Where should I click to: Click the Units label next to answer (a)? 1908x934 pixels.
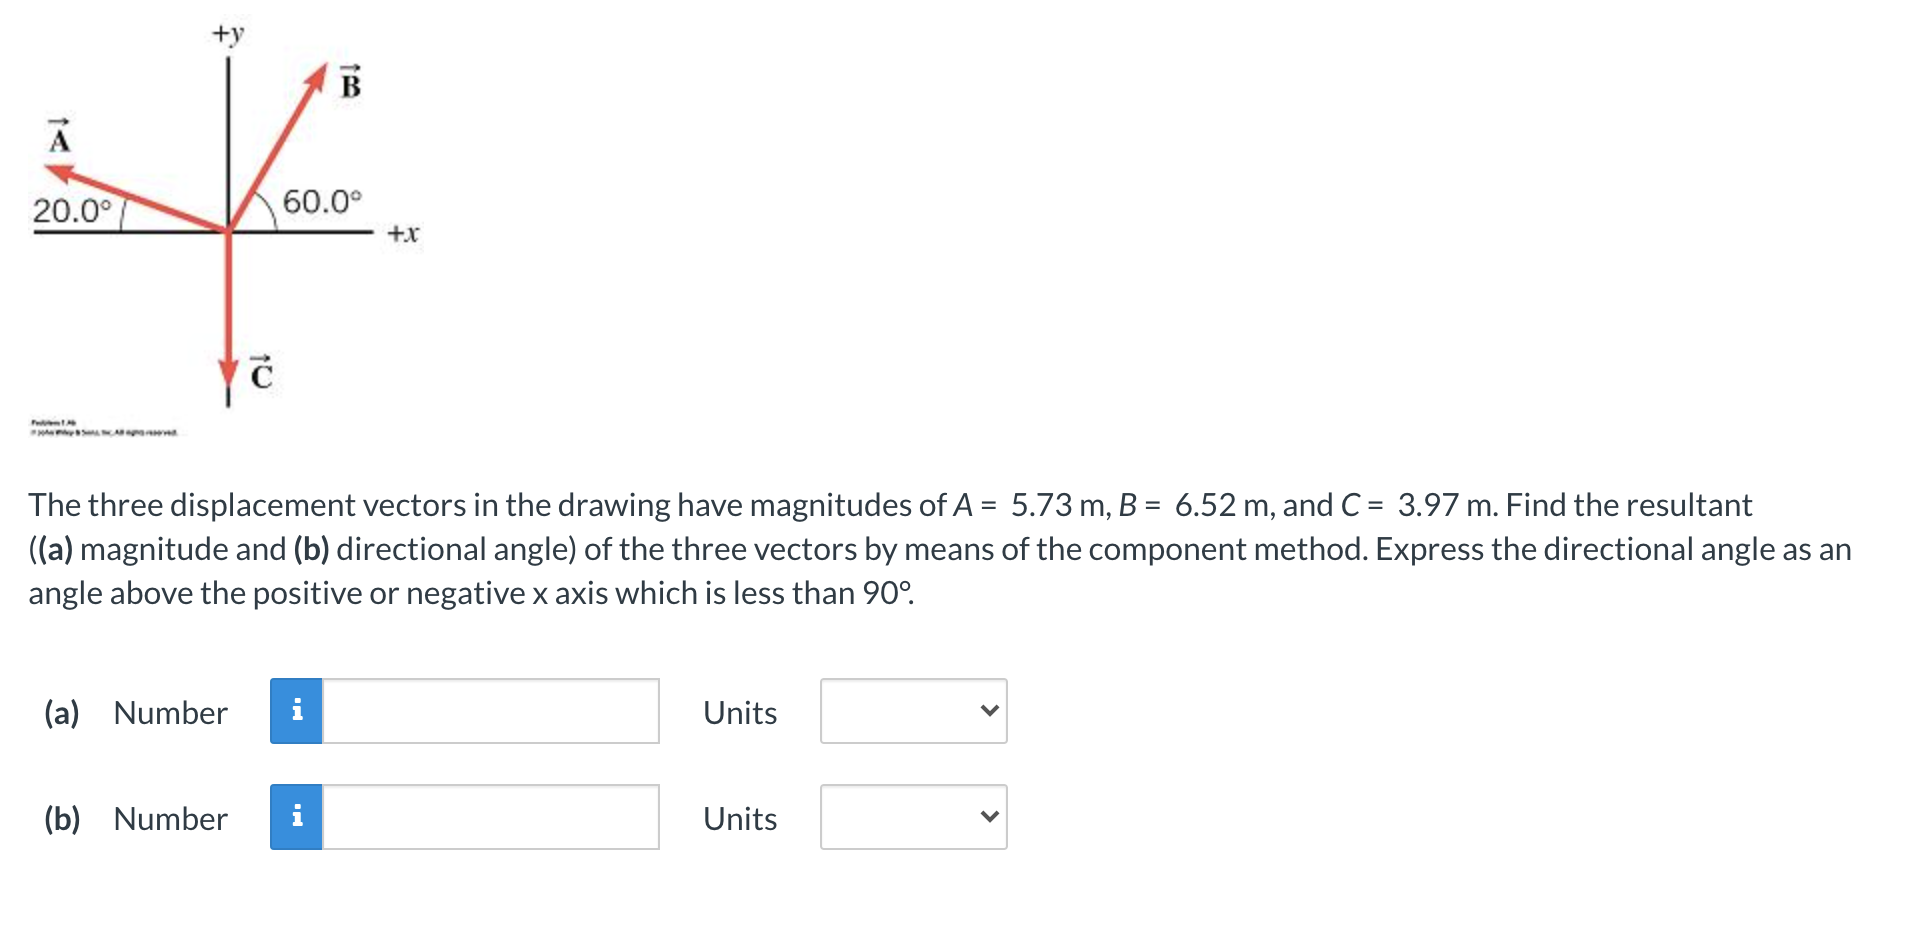tap(739, 712)
